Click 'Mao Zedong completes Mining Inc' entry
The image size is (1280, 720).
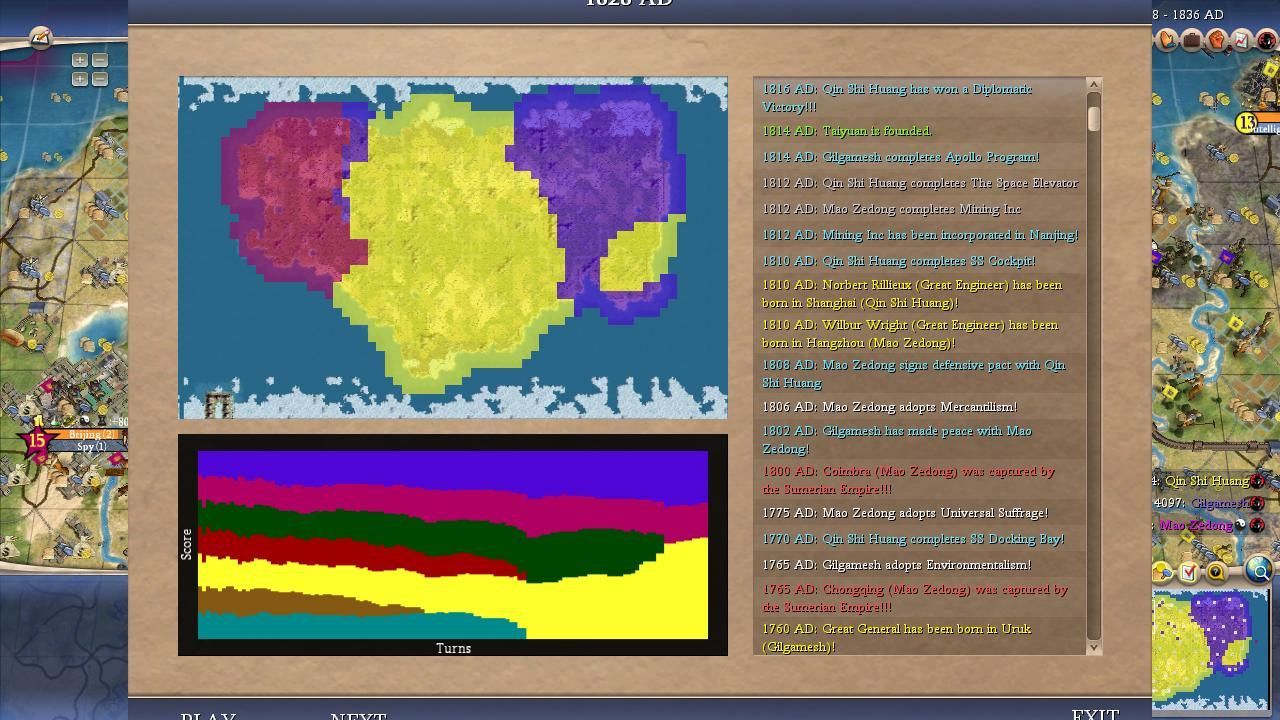click(920, 209)
